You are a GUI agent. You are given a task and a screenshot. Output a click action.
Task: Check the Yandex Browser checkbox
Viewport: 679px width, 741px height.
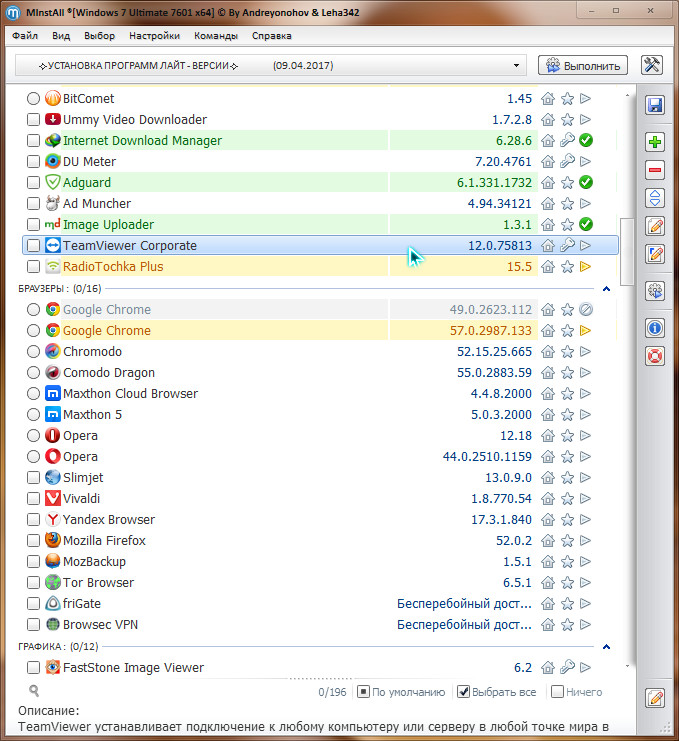[x=33, y=519]
